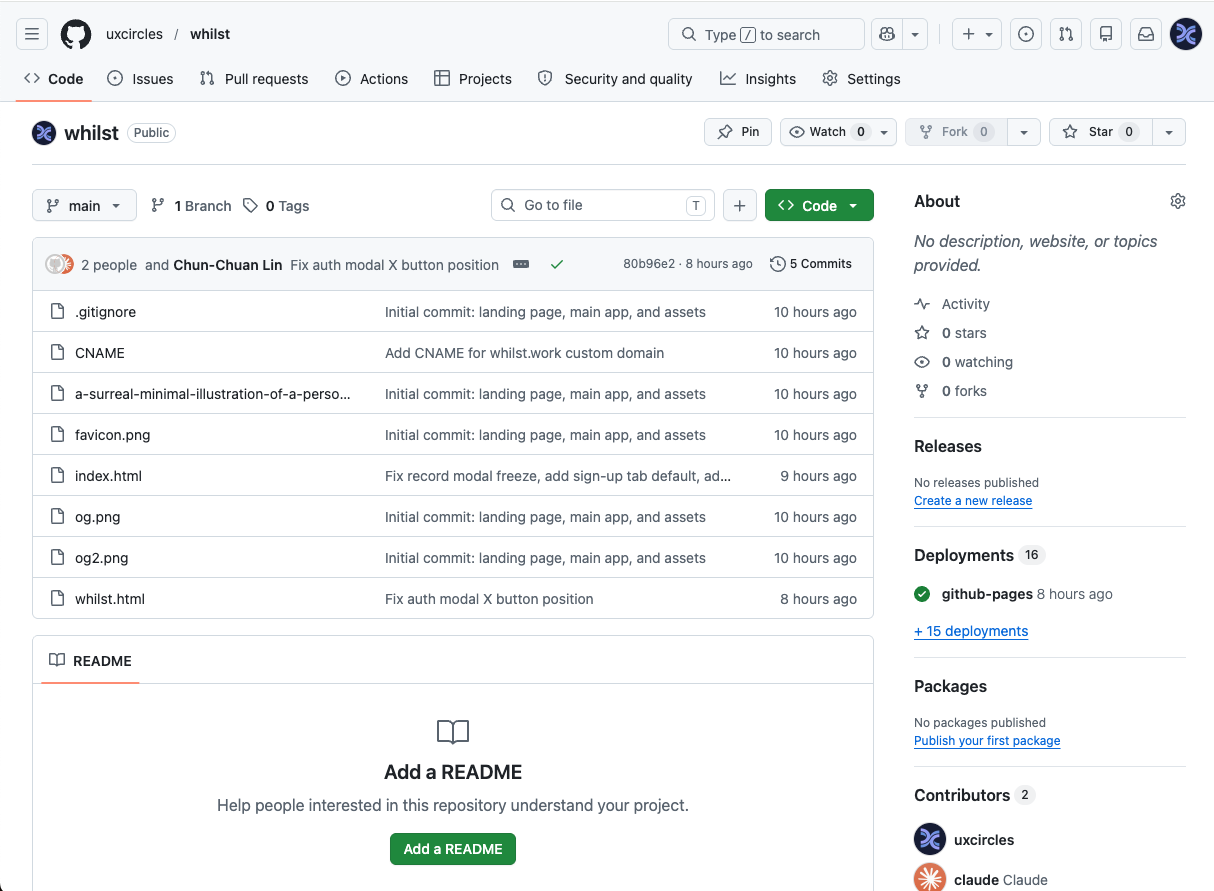
Task: View 1 Branch link
Action: (191, 206)
